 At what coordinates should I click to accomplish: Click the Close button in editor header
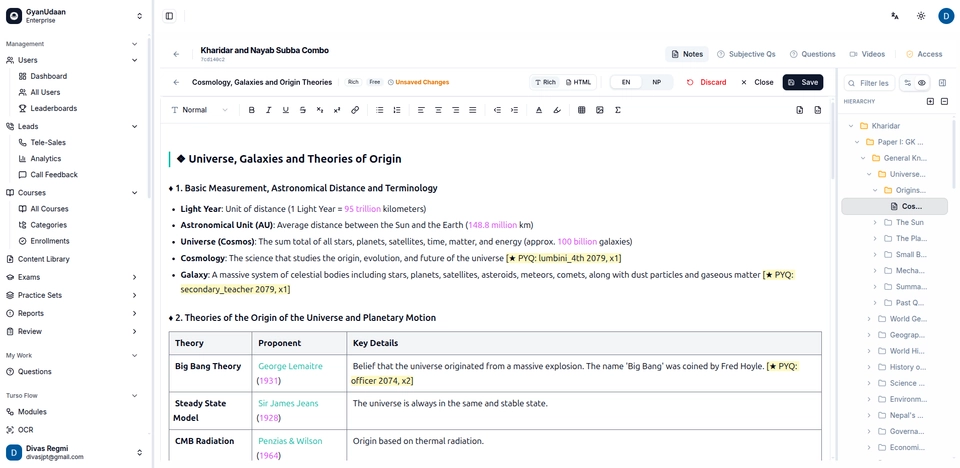point(757,82)
